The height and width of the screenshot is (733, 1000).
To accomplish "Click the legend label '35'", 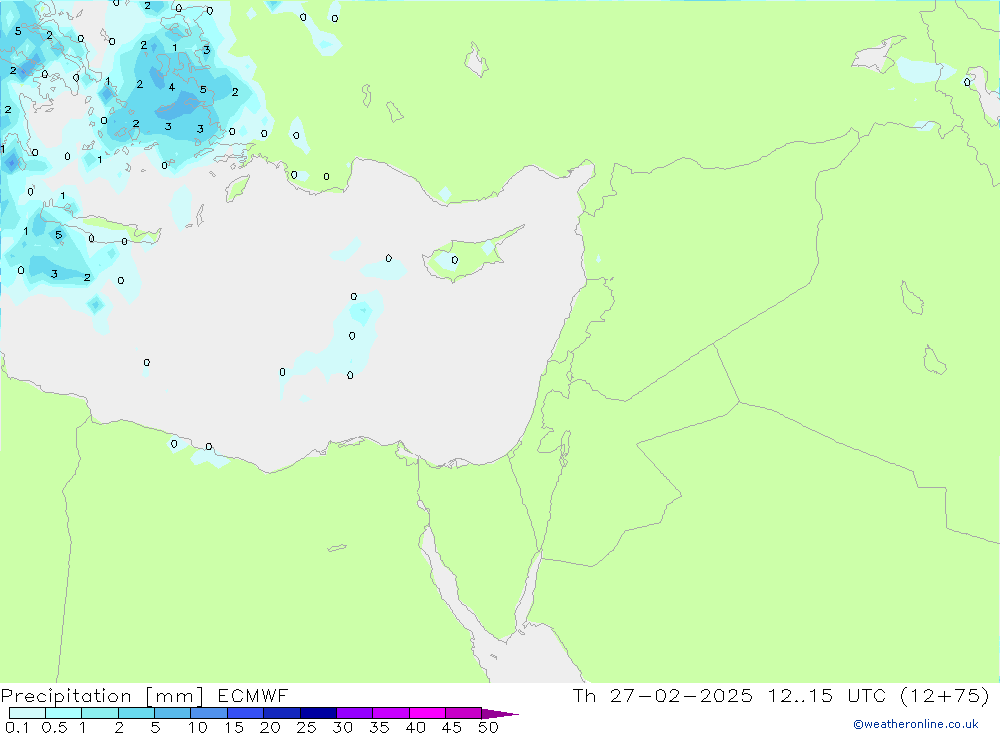I will 379,727.
